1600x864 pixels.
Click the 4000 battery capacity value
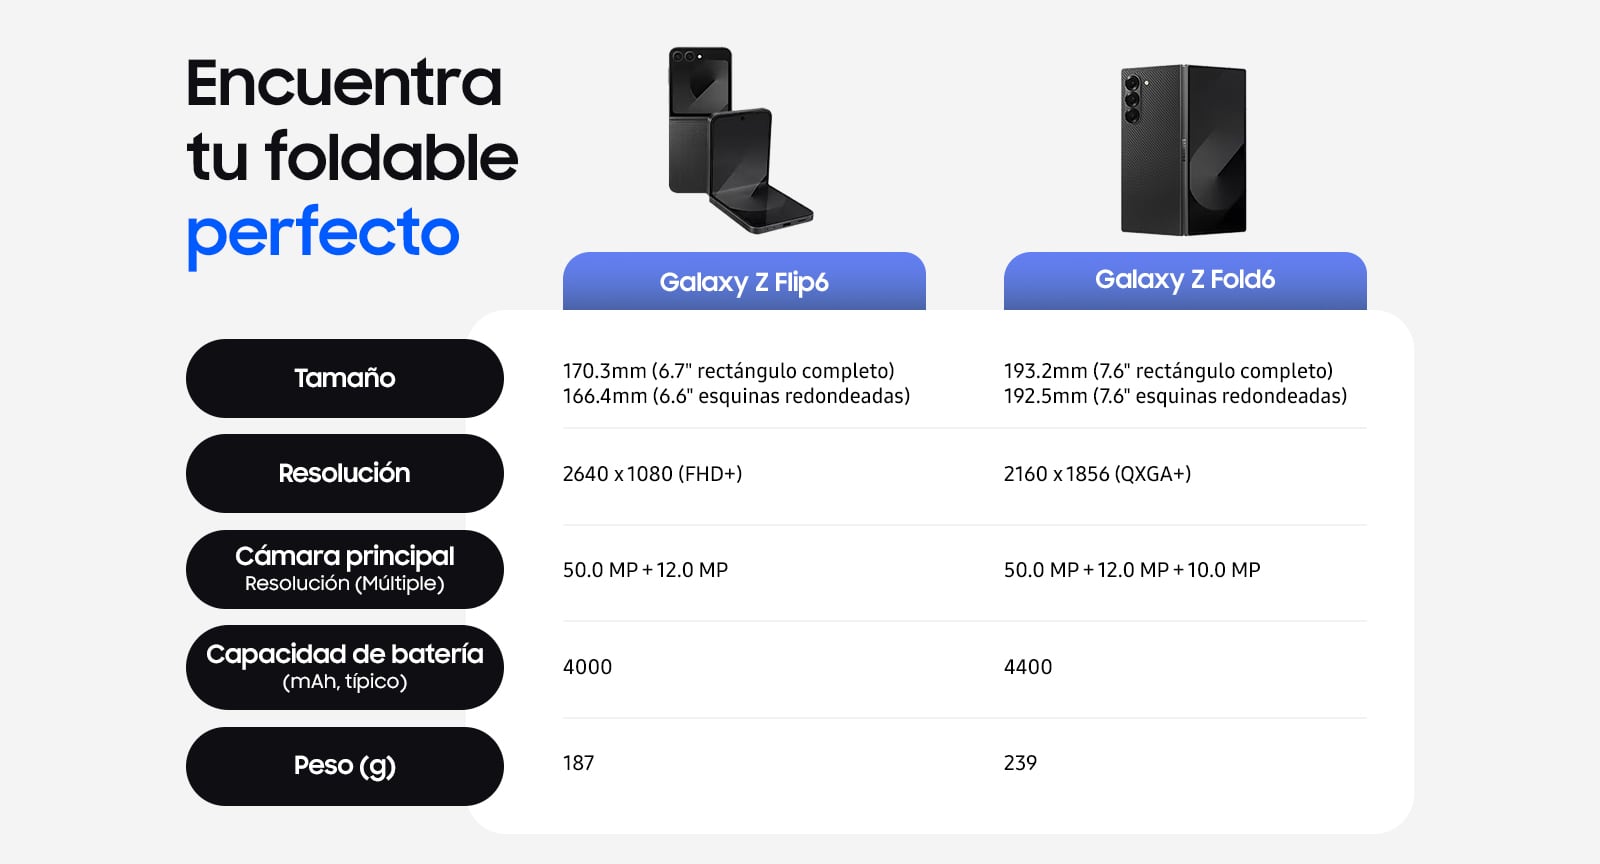point(587,667)
